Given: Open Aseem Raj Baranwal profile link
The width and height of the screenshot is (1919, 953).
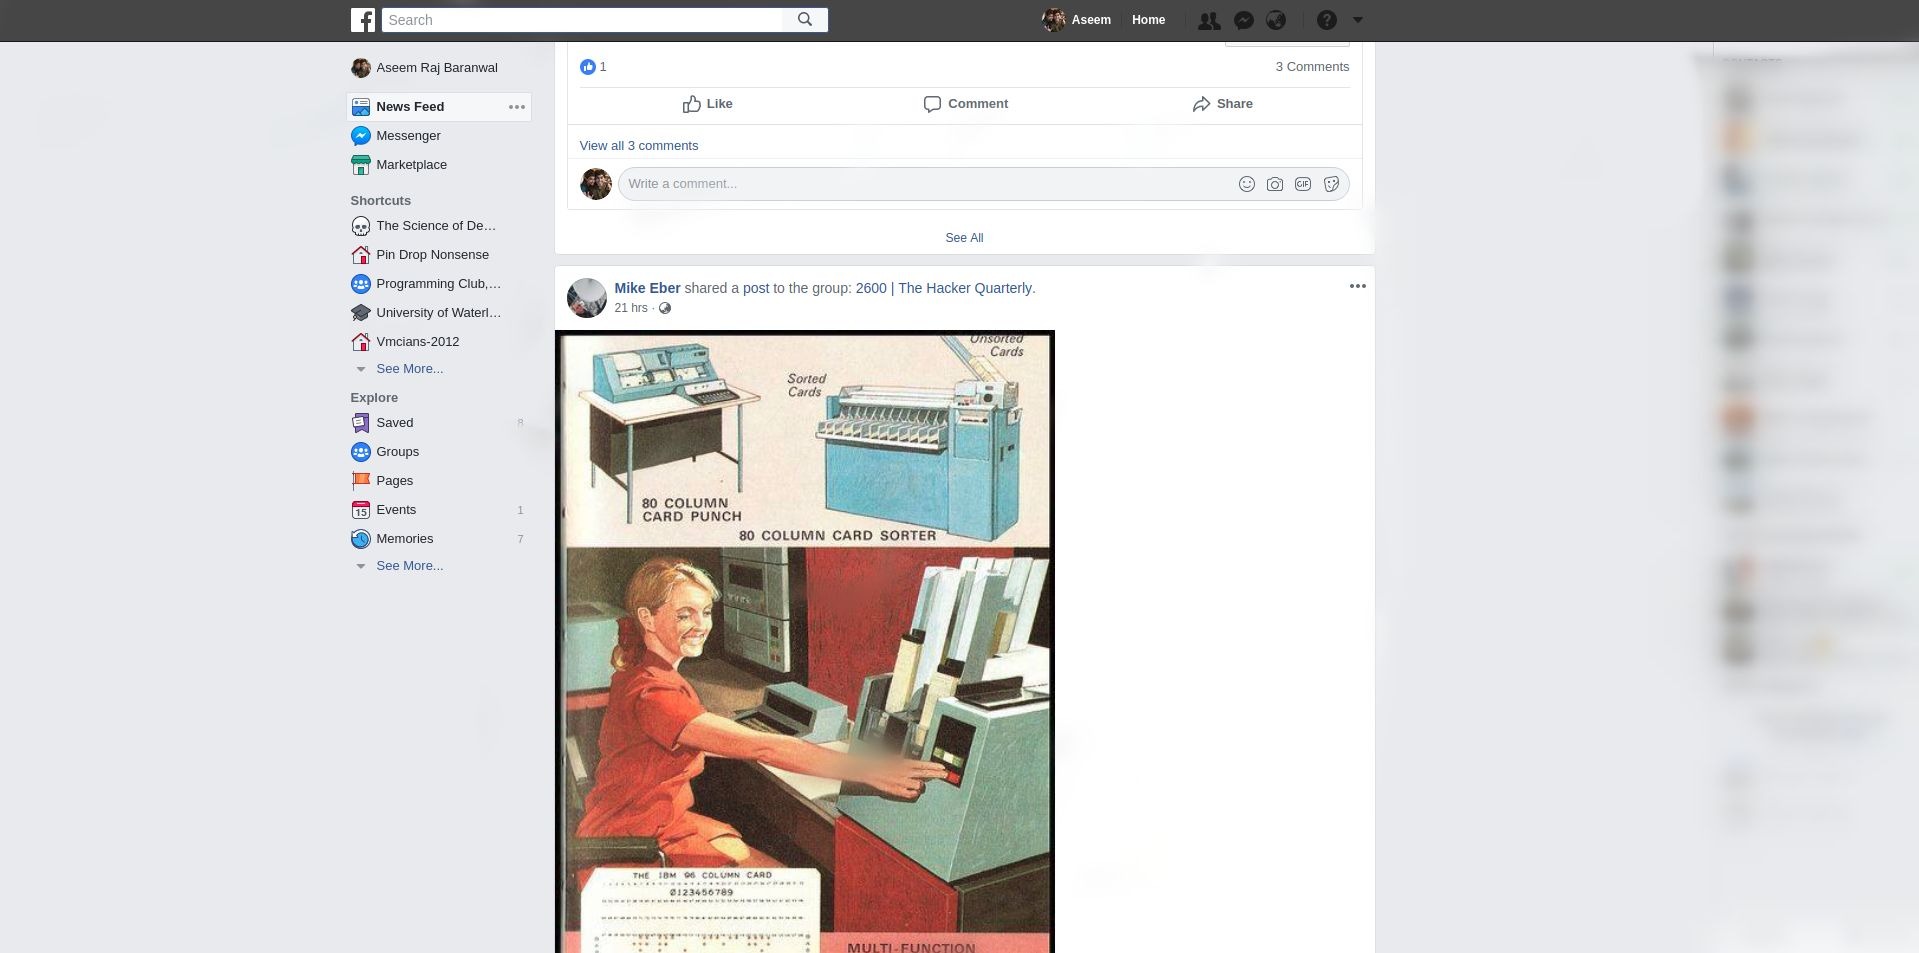Looking at the screenshot, I should pyautogui.click(x=436, y=68).
